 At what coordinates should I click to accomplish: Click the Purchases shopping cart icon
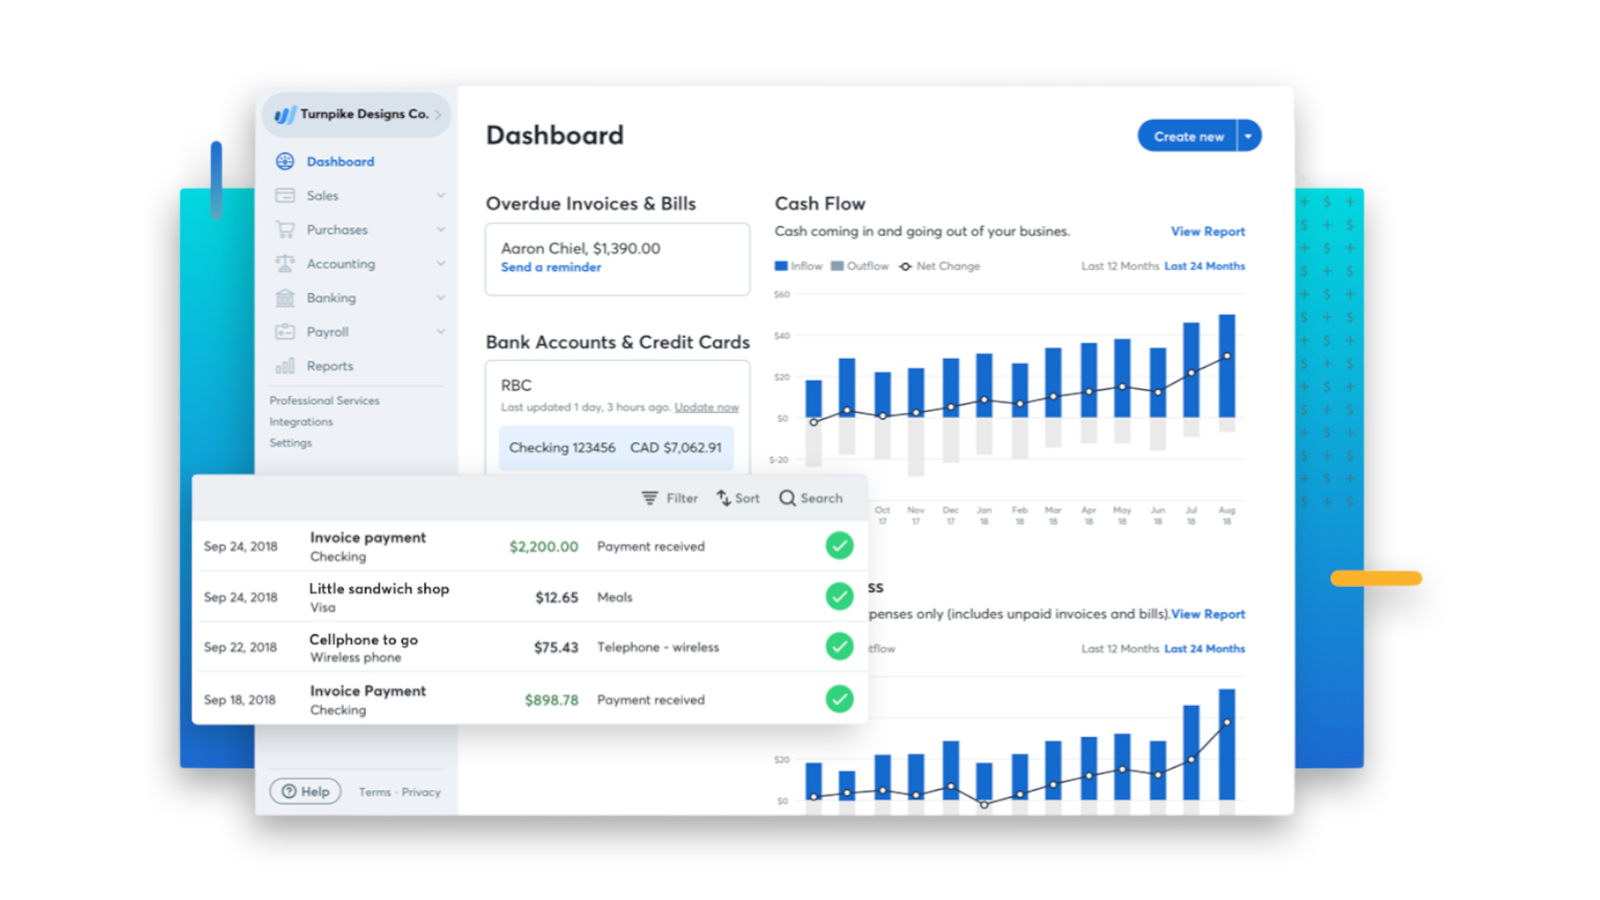[x=285, y=230]
